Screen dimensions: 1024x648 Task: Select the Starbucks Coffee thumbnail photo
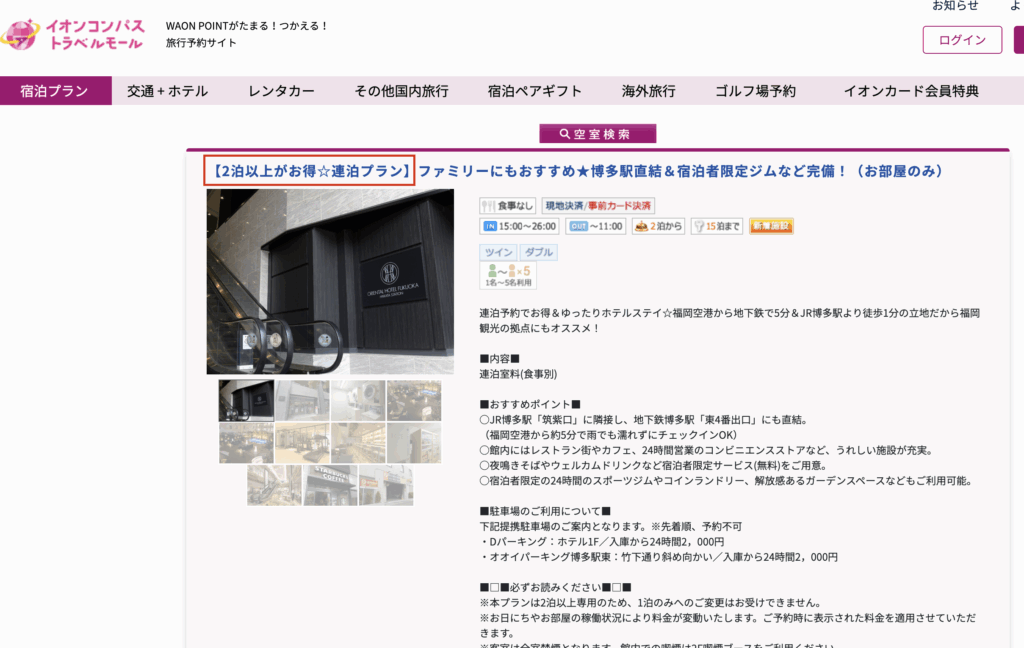click(330, 485)
